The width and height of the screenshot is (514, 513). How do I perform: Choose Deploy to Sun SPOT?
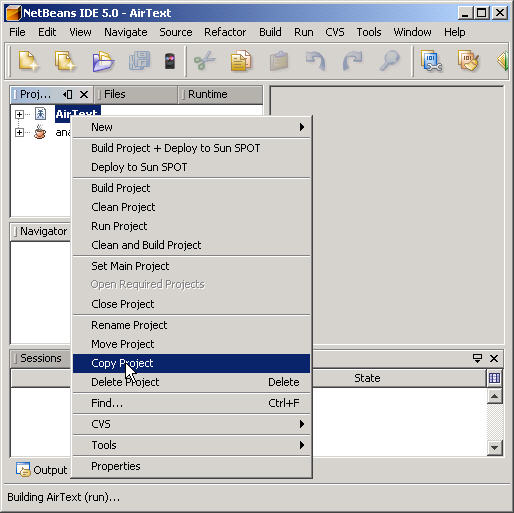click(192, 167)
